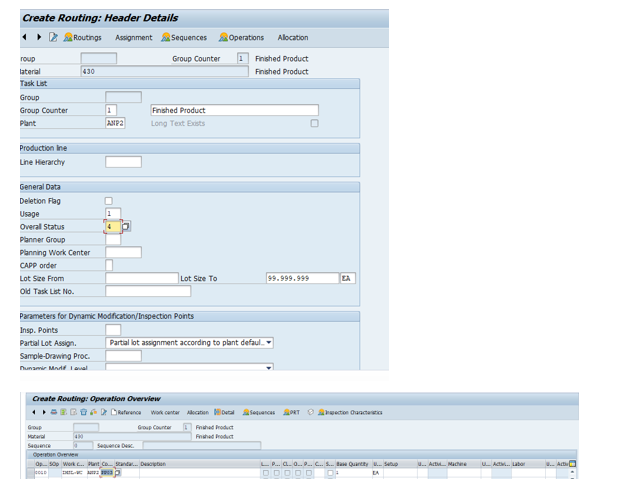631x479 pixels.
Task: Click the Planner Group field
Action: tap(113, 240)
